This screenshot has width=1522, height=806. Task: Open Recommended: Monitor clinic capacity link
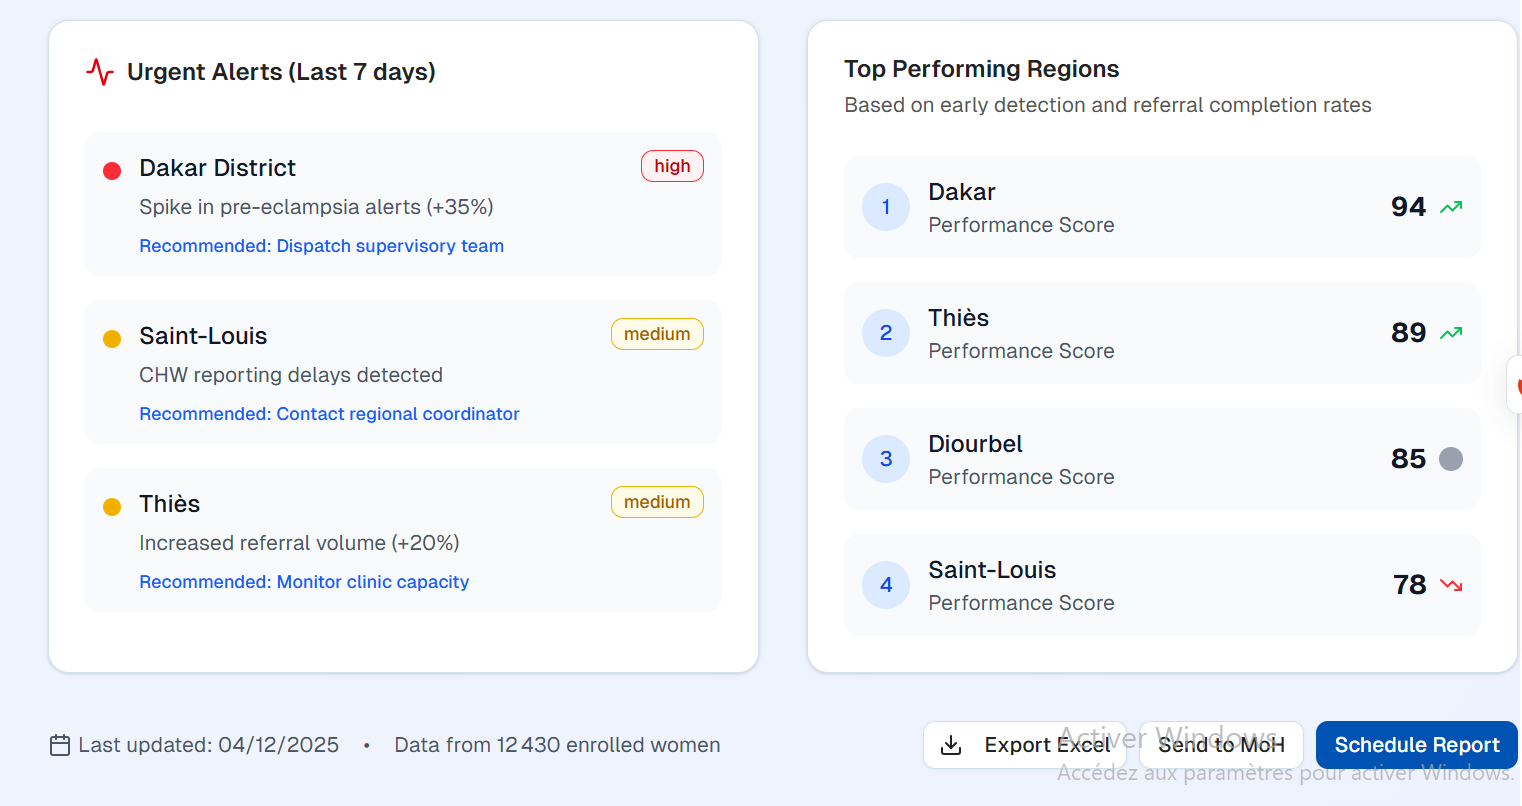pos(304,582)
